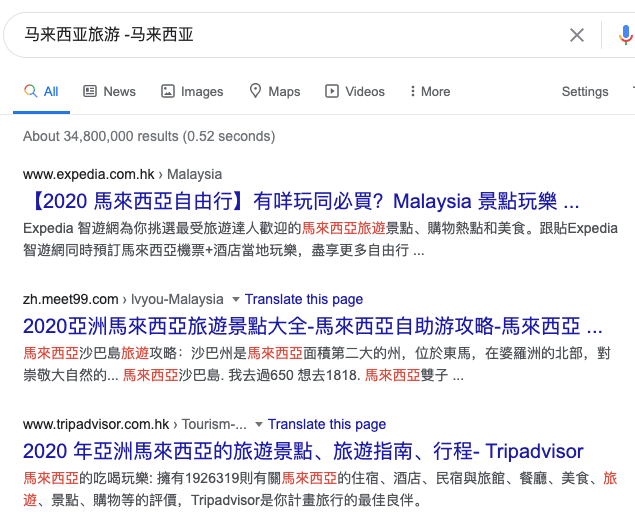Click the three-dot More icon

(412, 91)
